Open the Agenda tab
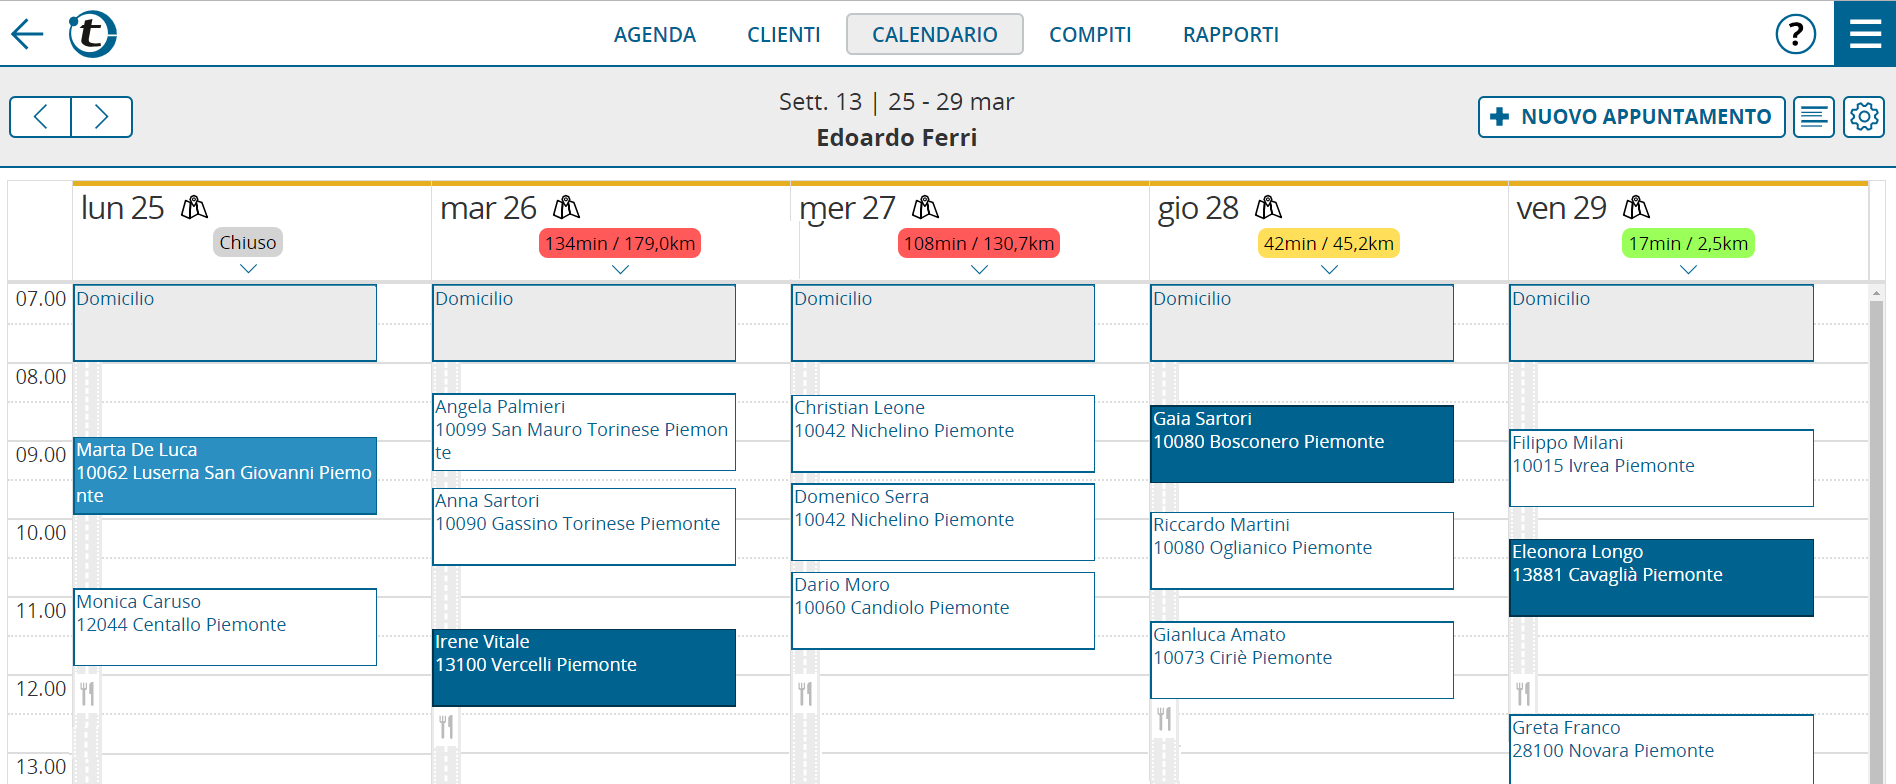This screenshot has height=784, width=1896. coord(654,35)
